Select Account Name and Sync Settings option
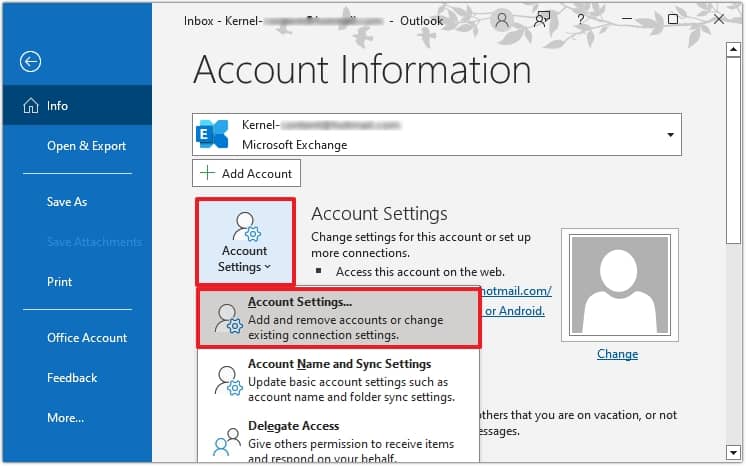The height and width of the screenshot is (466, 746). coord(339,380)
